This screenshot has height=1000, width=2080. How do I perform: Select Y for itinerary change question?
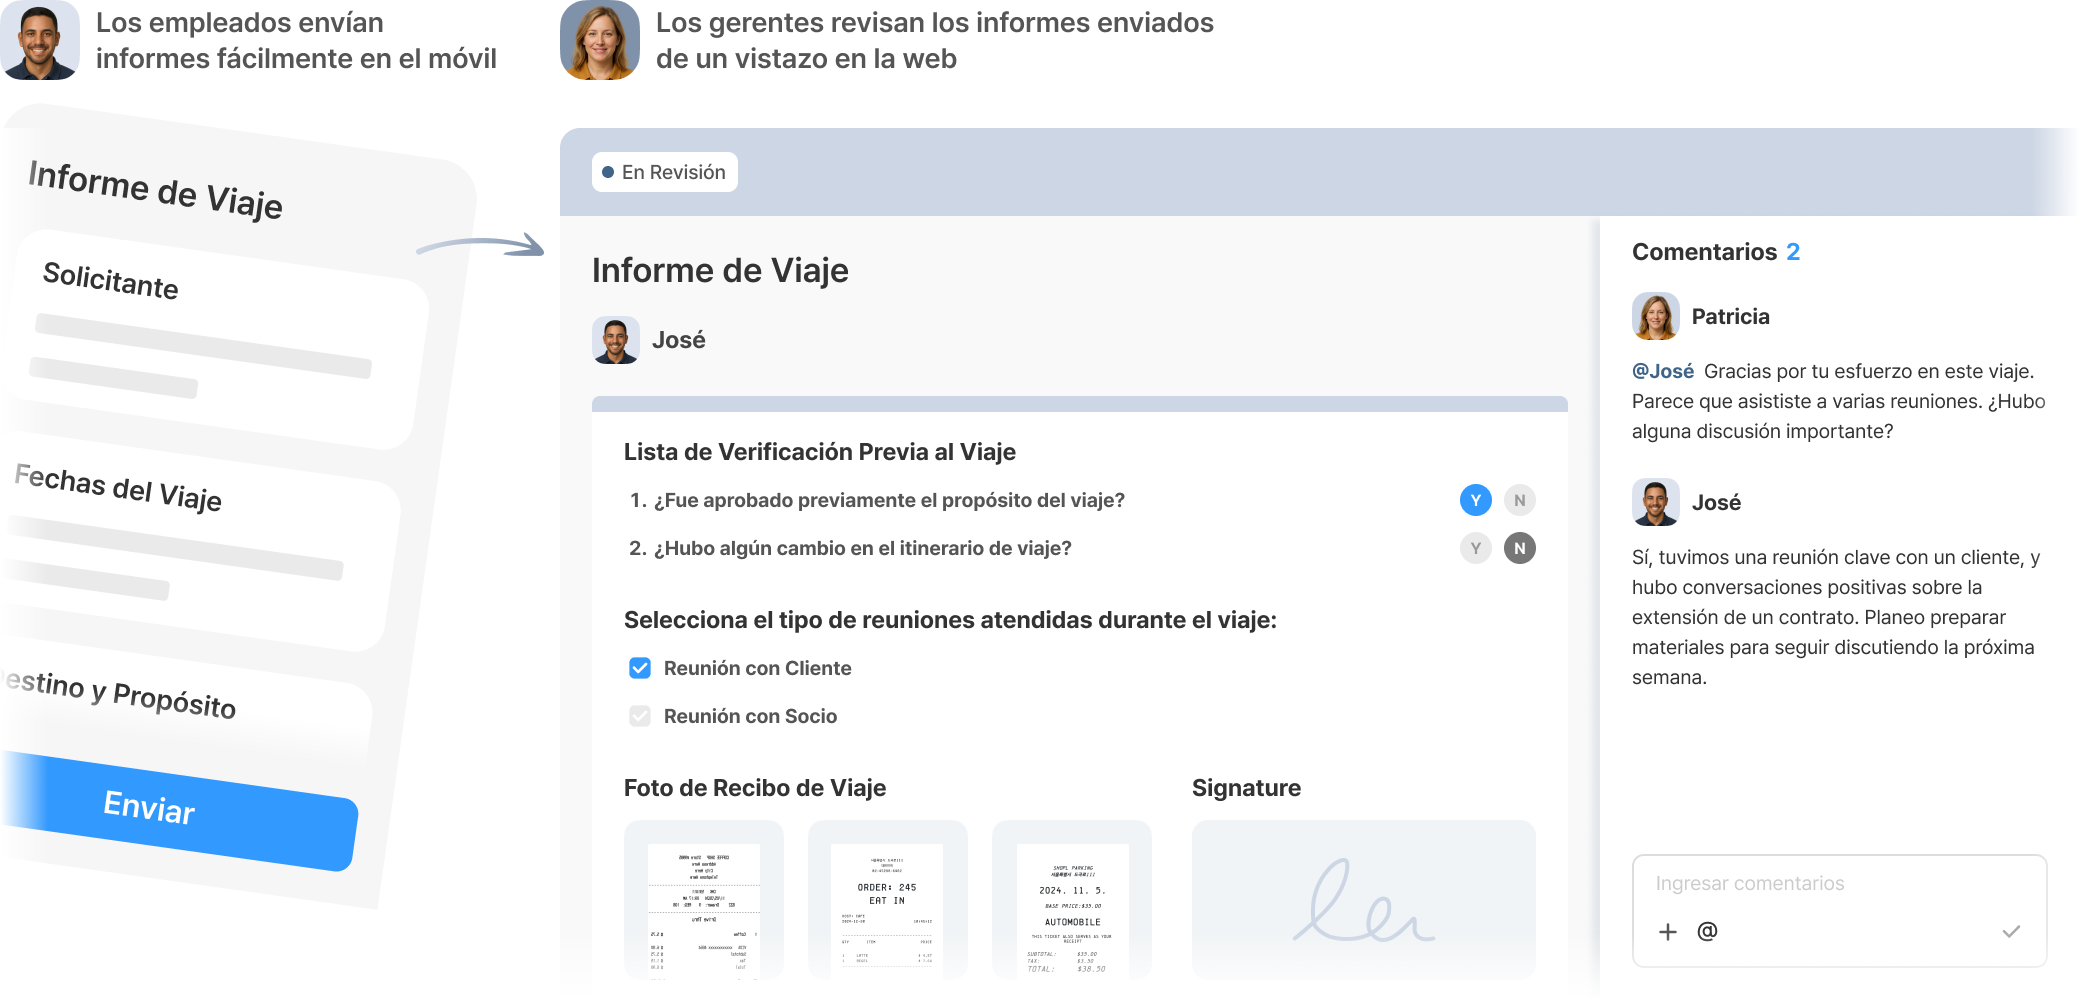(1476, 548)
